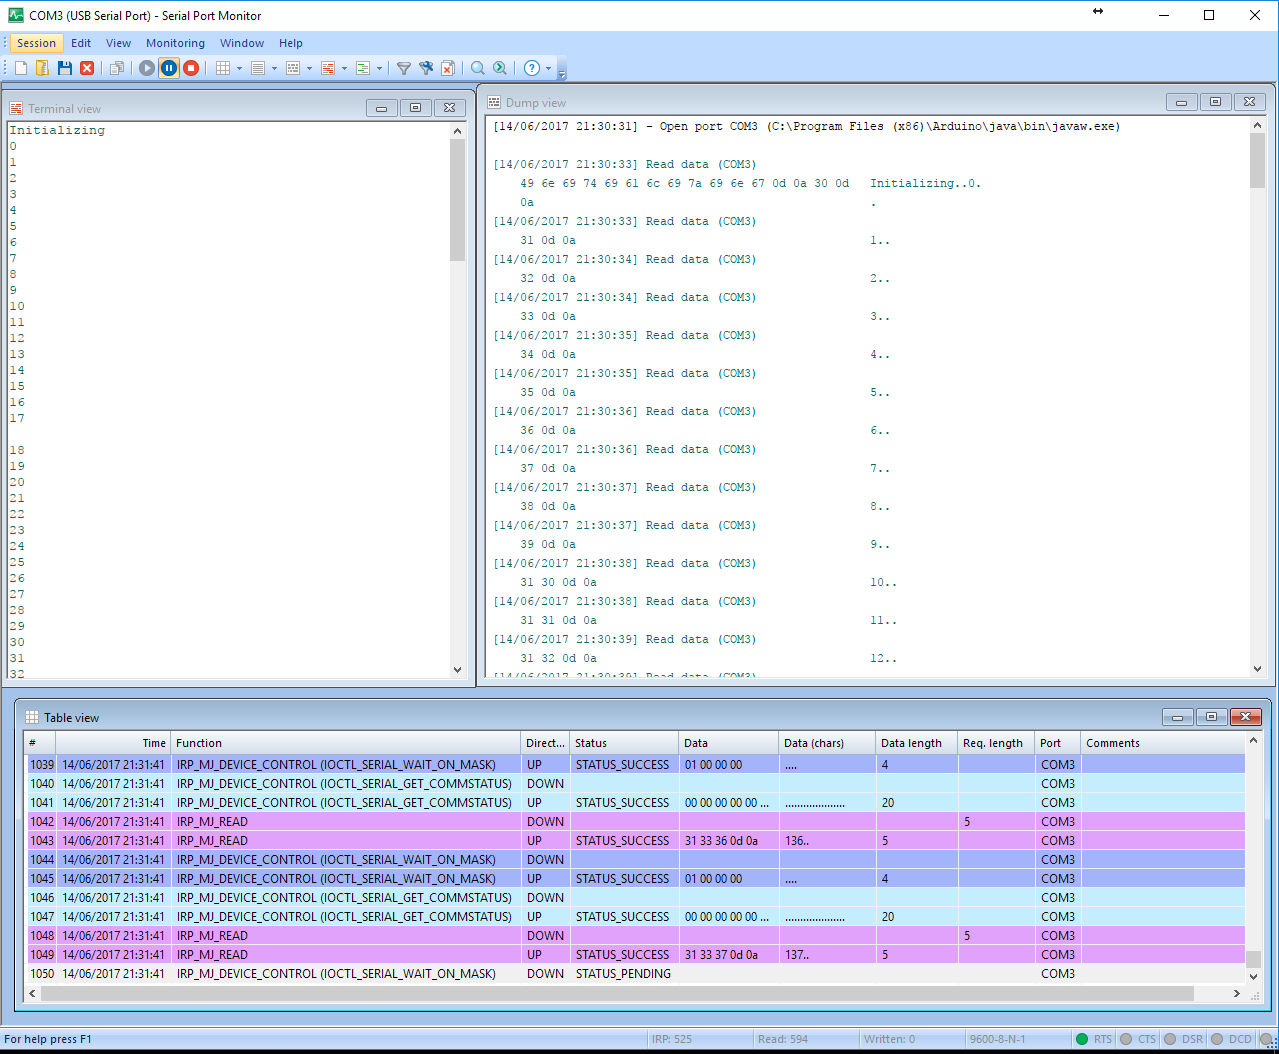Click the Data length column header

pyautogui.click(x=912, y=743)
